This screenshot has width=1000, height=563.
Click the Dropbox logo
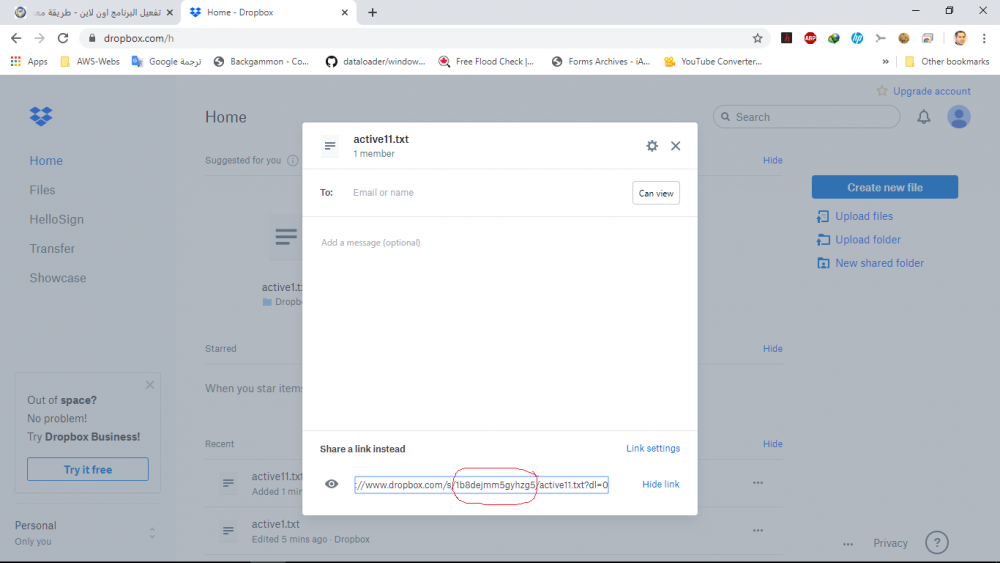pyautogui.click(x=41, y=116)
